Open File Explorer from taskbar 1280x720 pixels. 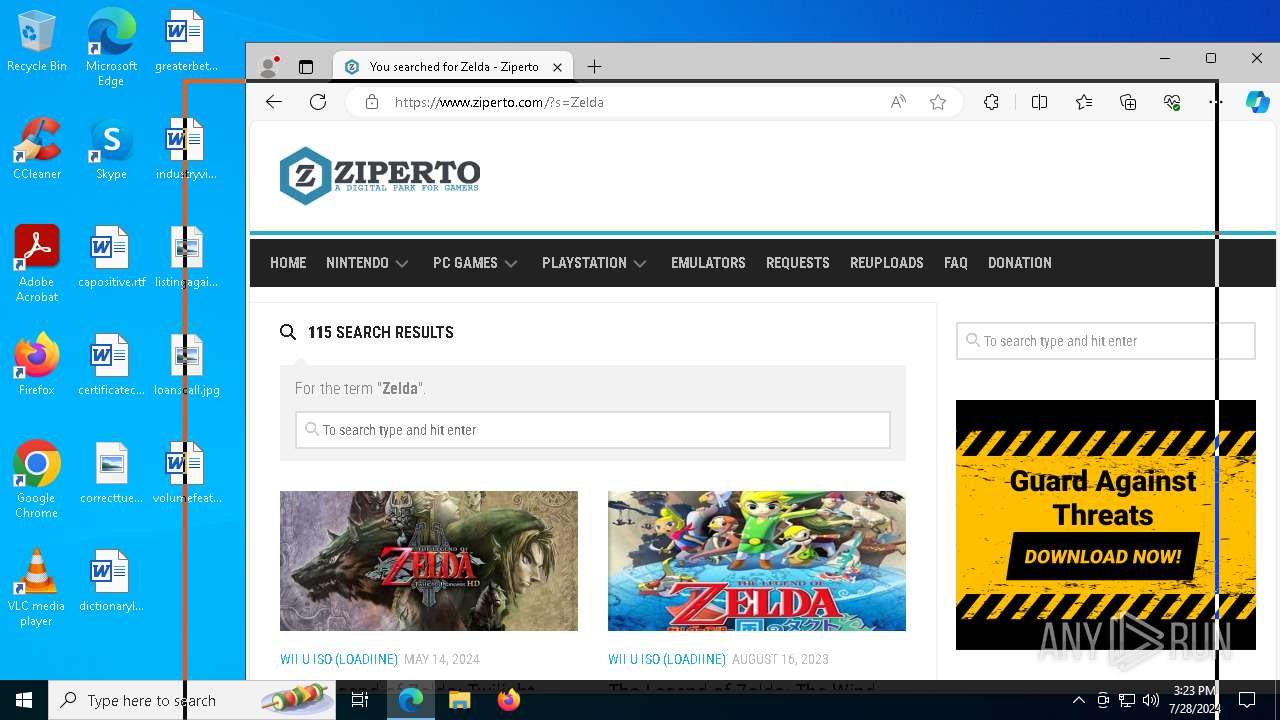tap(459, 700)
